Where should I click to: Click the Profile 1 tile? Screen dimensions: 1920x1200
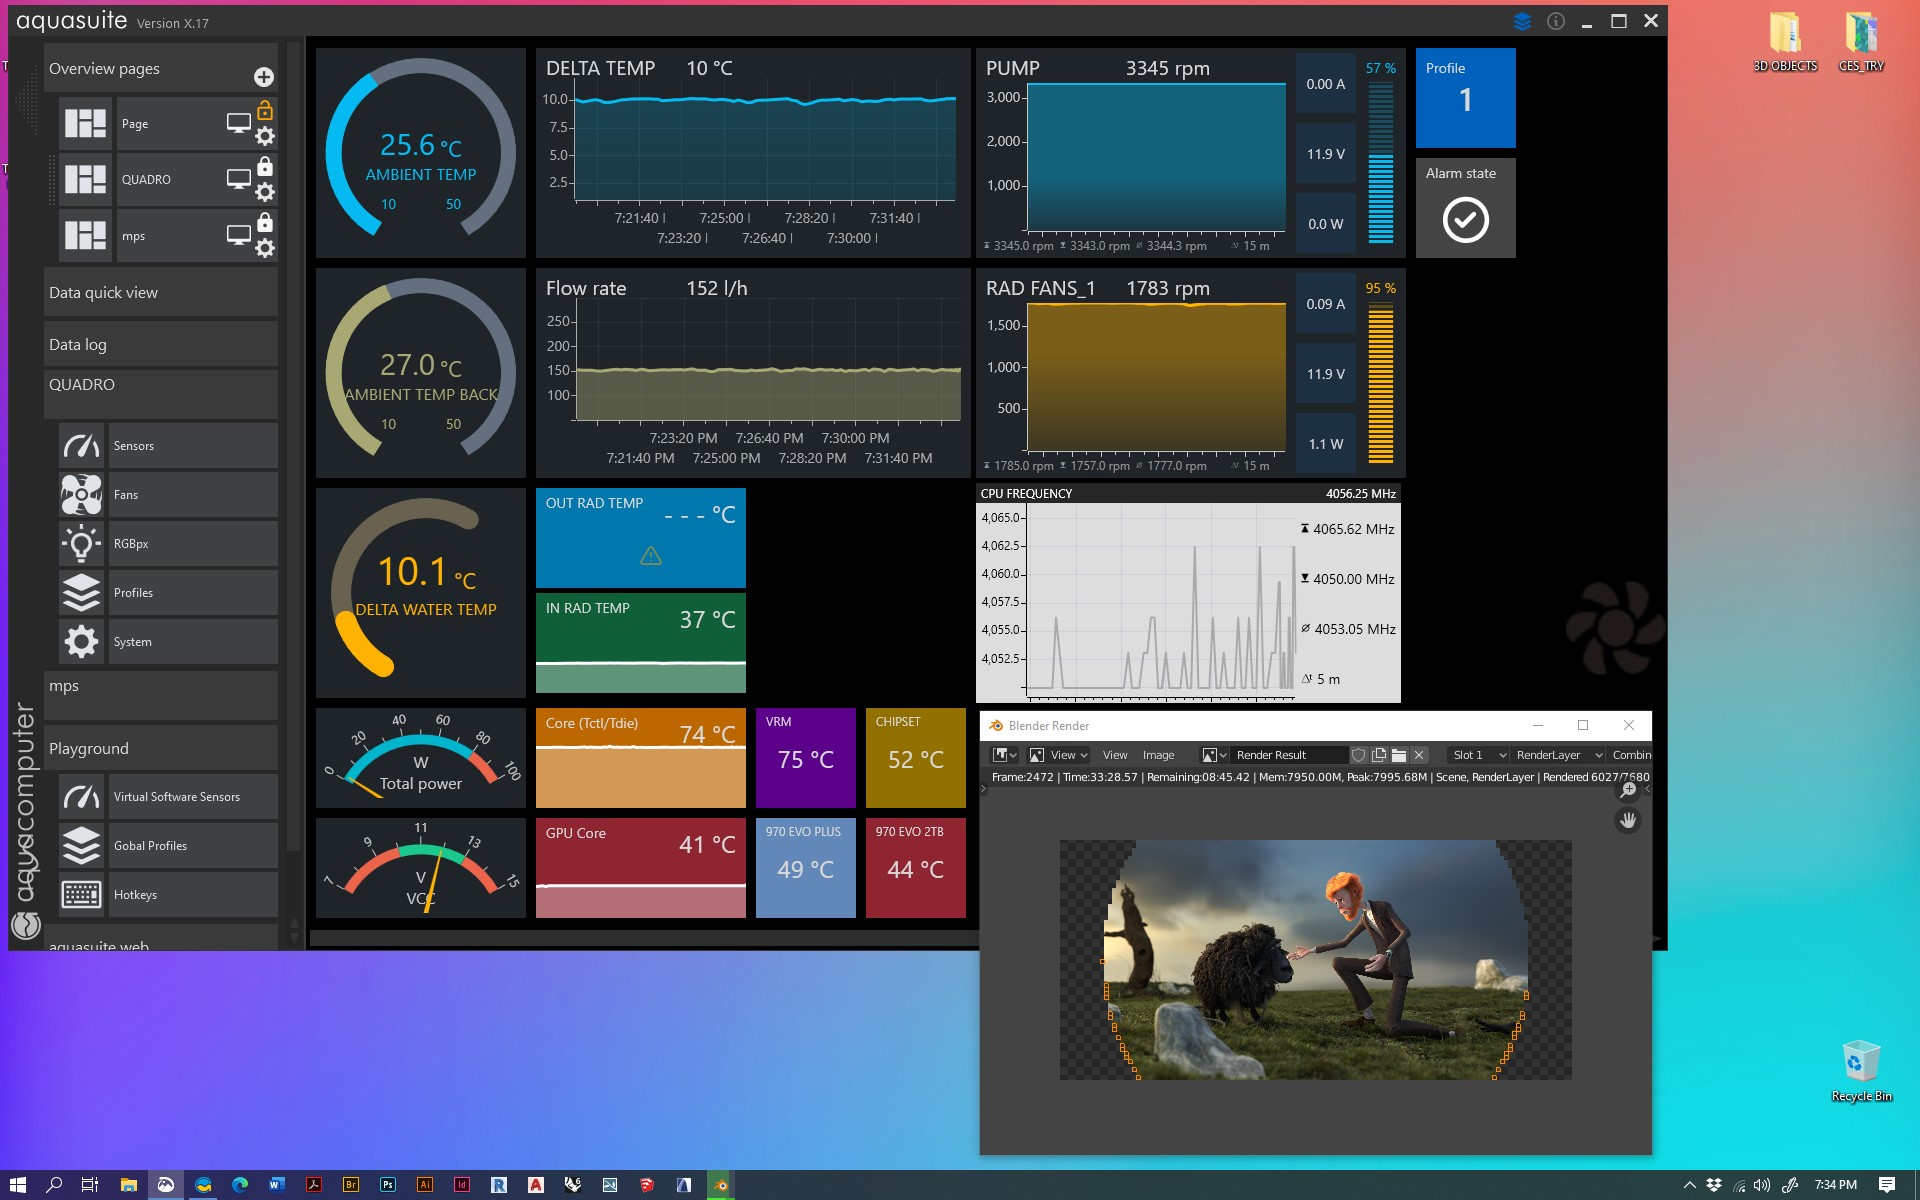1465,98
